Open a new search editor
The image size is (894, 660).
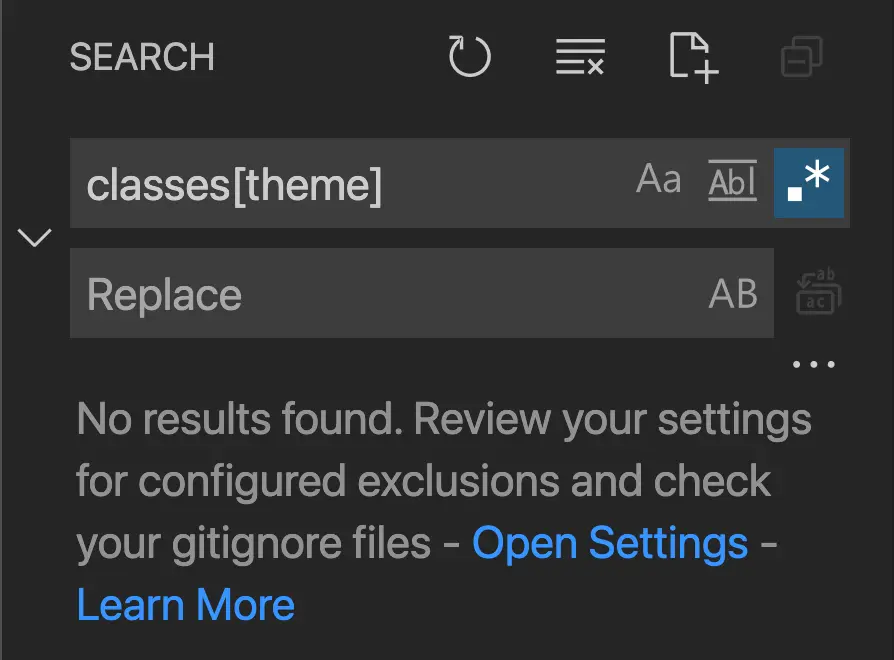(693, 58)
